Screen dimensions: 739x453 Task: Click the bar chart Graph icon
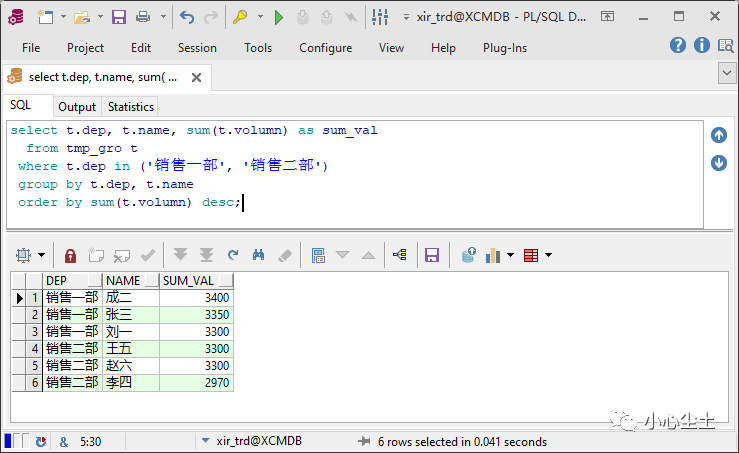[493, 255]
